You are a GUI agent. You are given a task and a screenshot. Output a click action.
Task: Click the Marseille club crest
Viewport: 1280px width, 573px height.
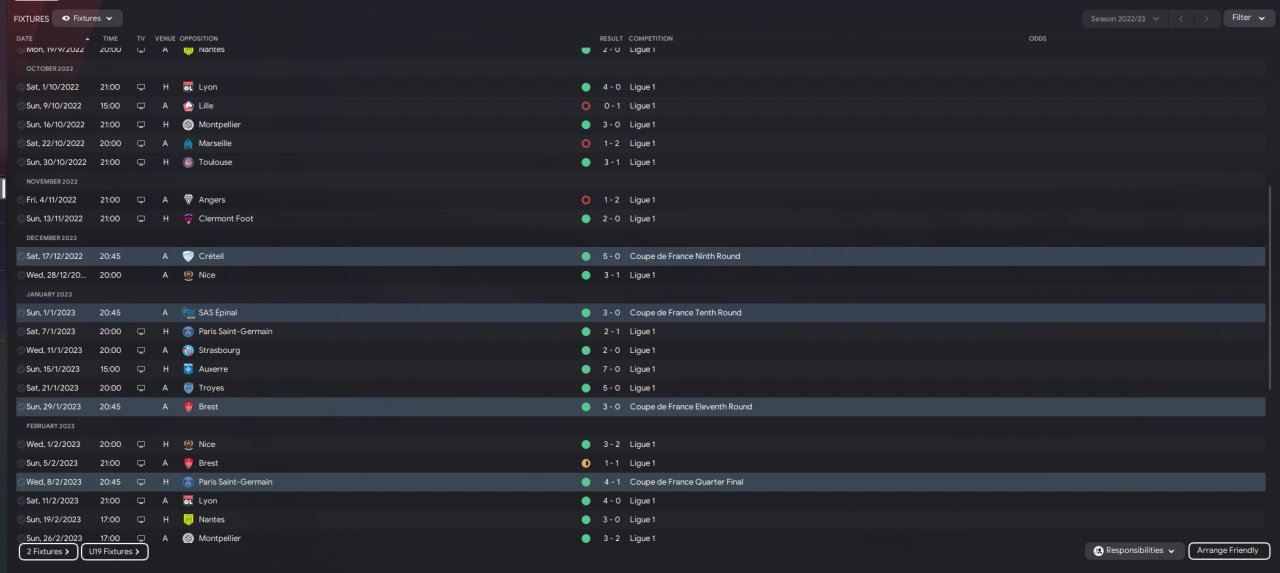(188, 143)
